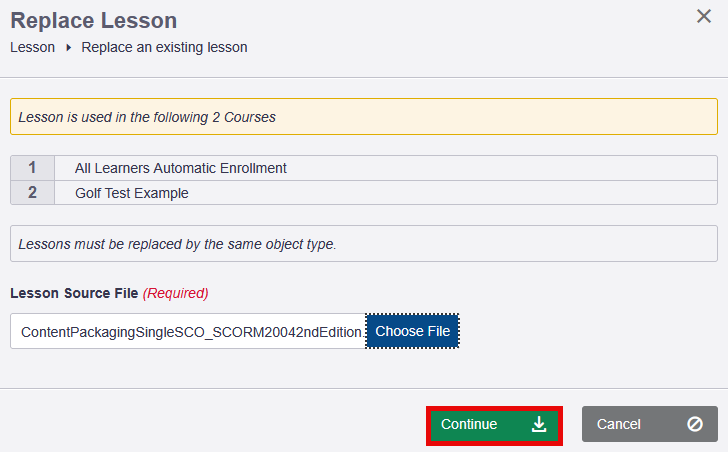The image size is (728, 452).
Task: Click the circle-slash icon on Cancel
Action: (695, 424)
